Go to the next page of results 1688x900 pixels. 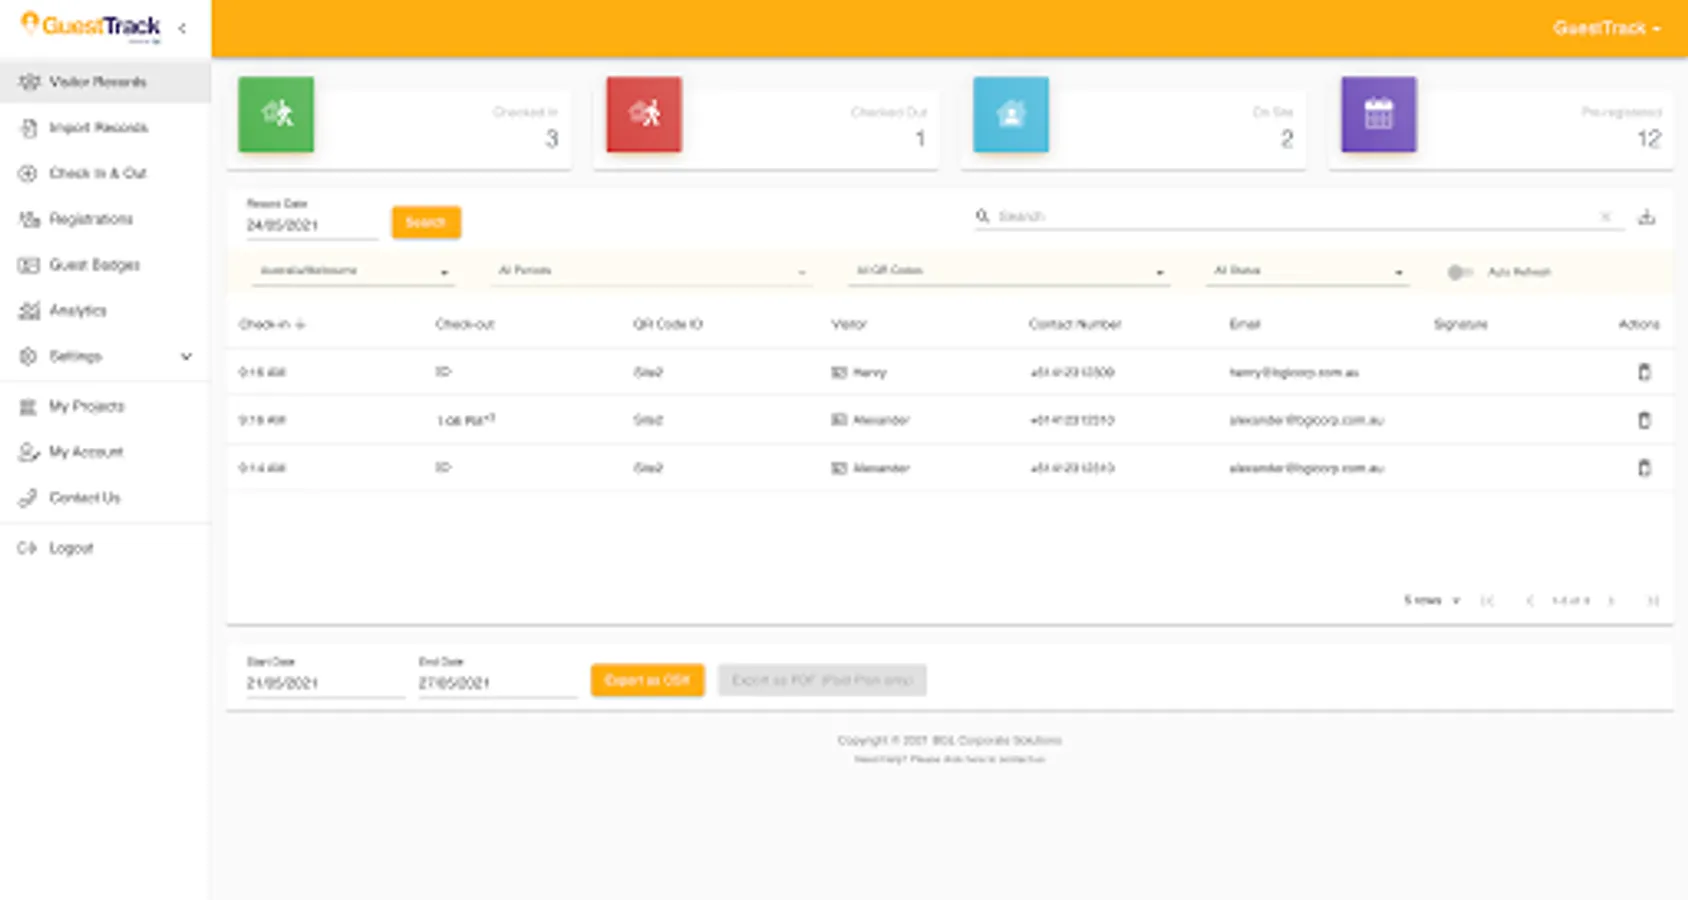(x=1611, y=601)
